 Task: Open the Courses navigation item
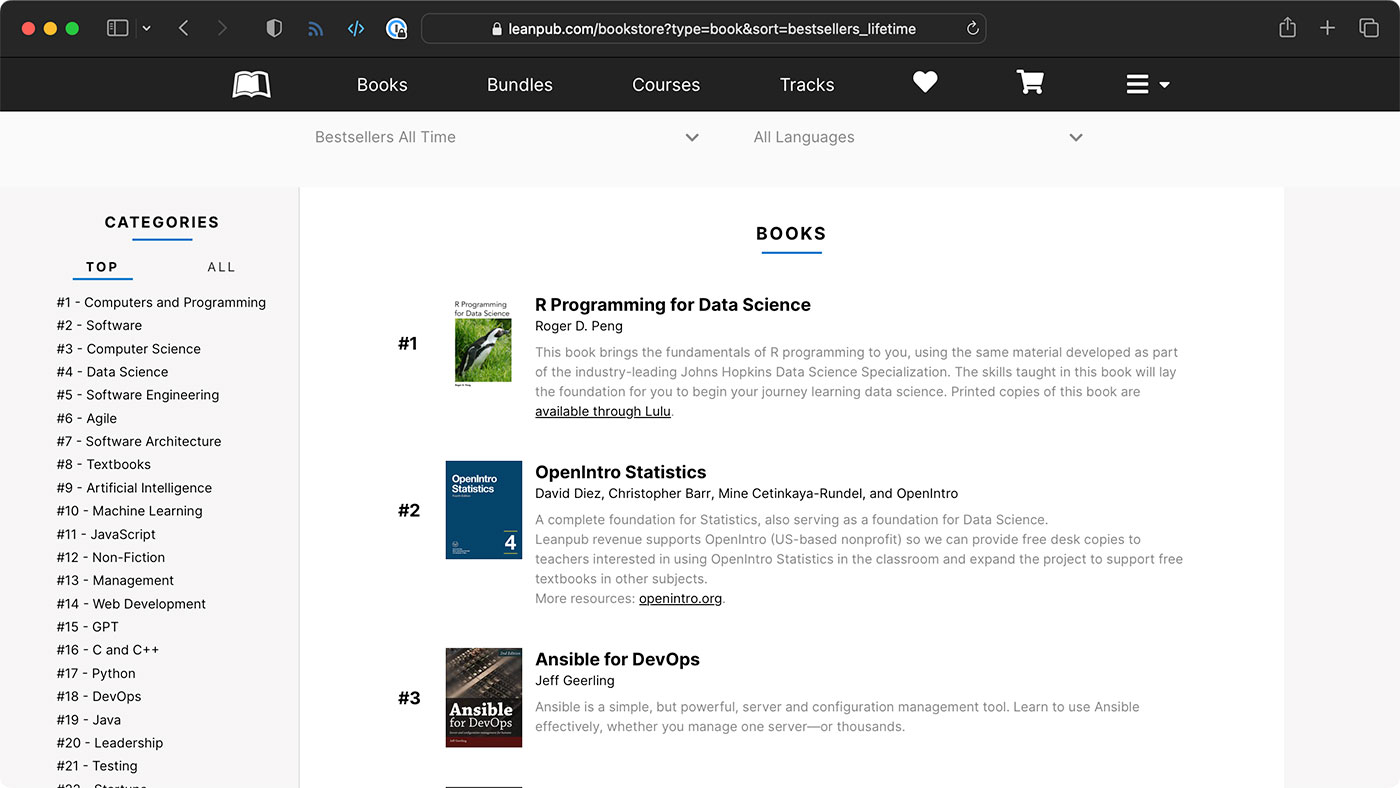[666, 85]
